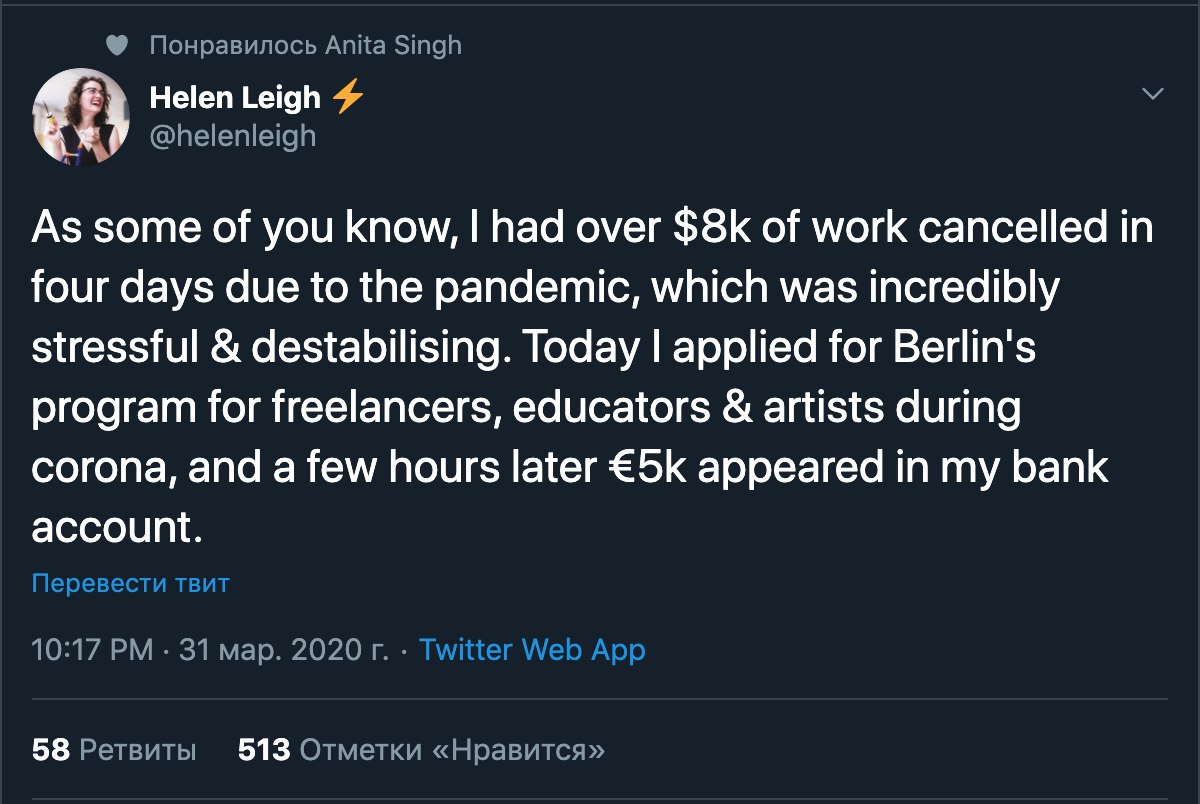This screenshot has height=804, width=1200.
Task: Click the heart icon above the tweet
Action: (x=118, y=45)
